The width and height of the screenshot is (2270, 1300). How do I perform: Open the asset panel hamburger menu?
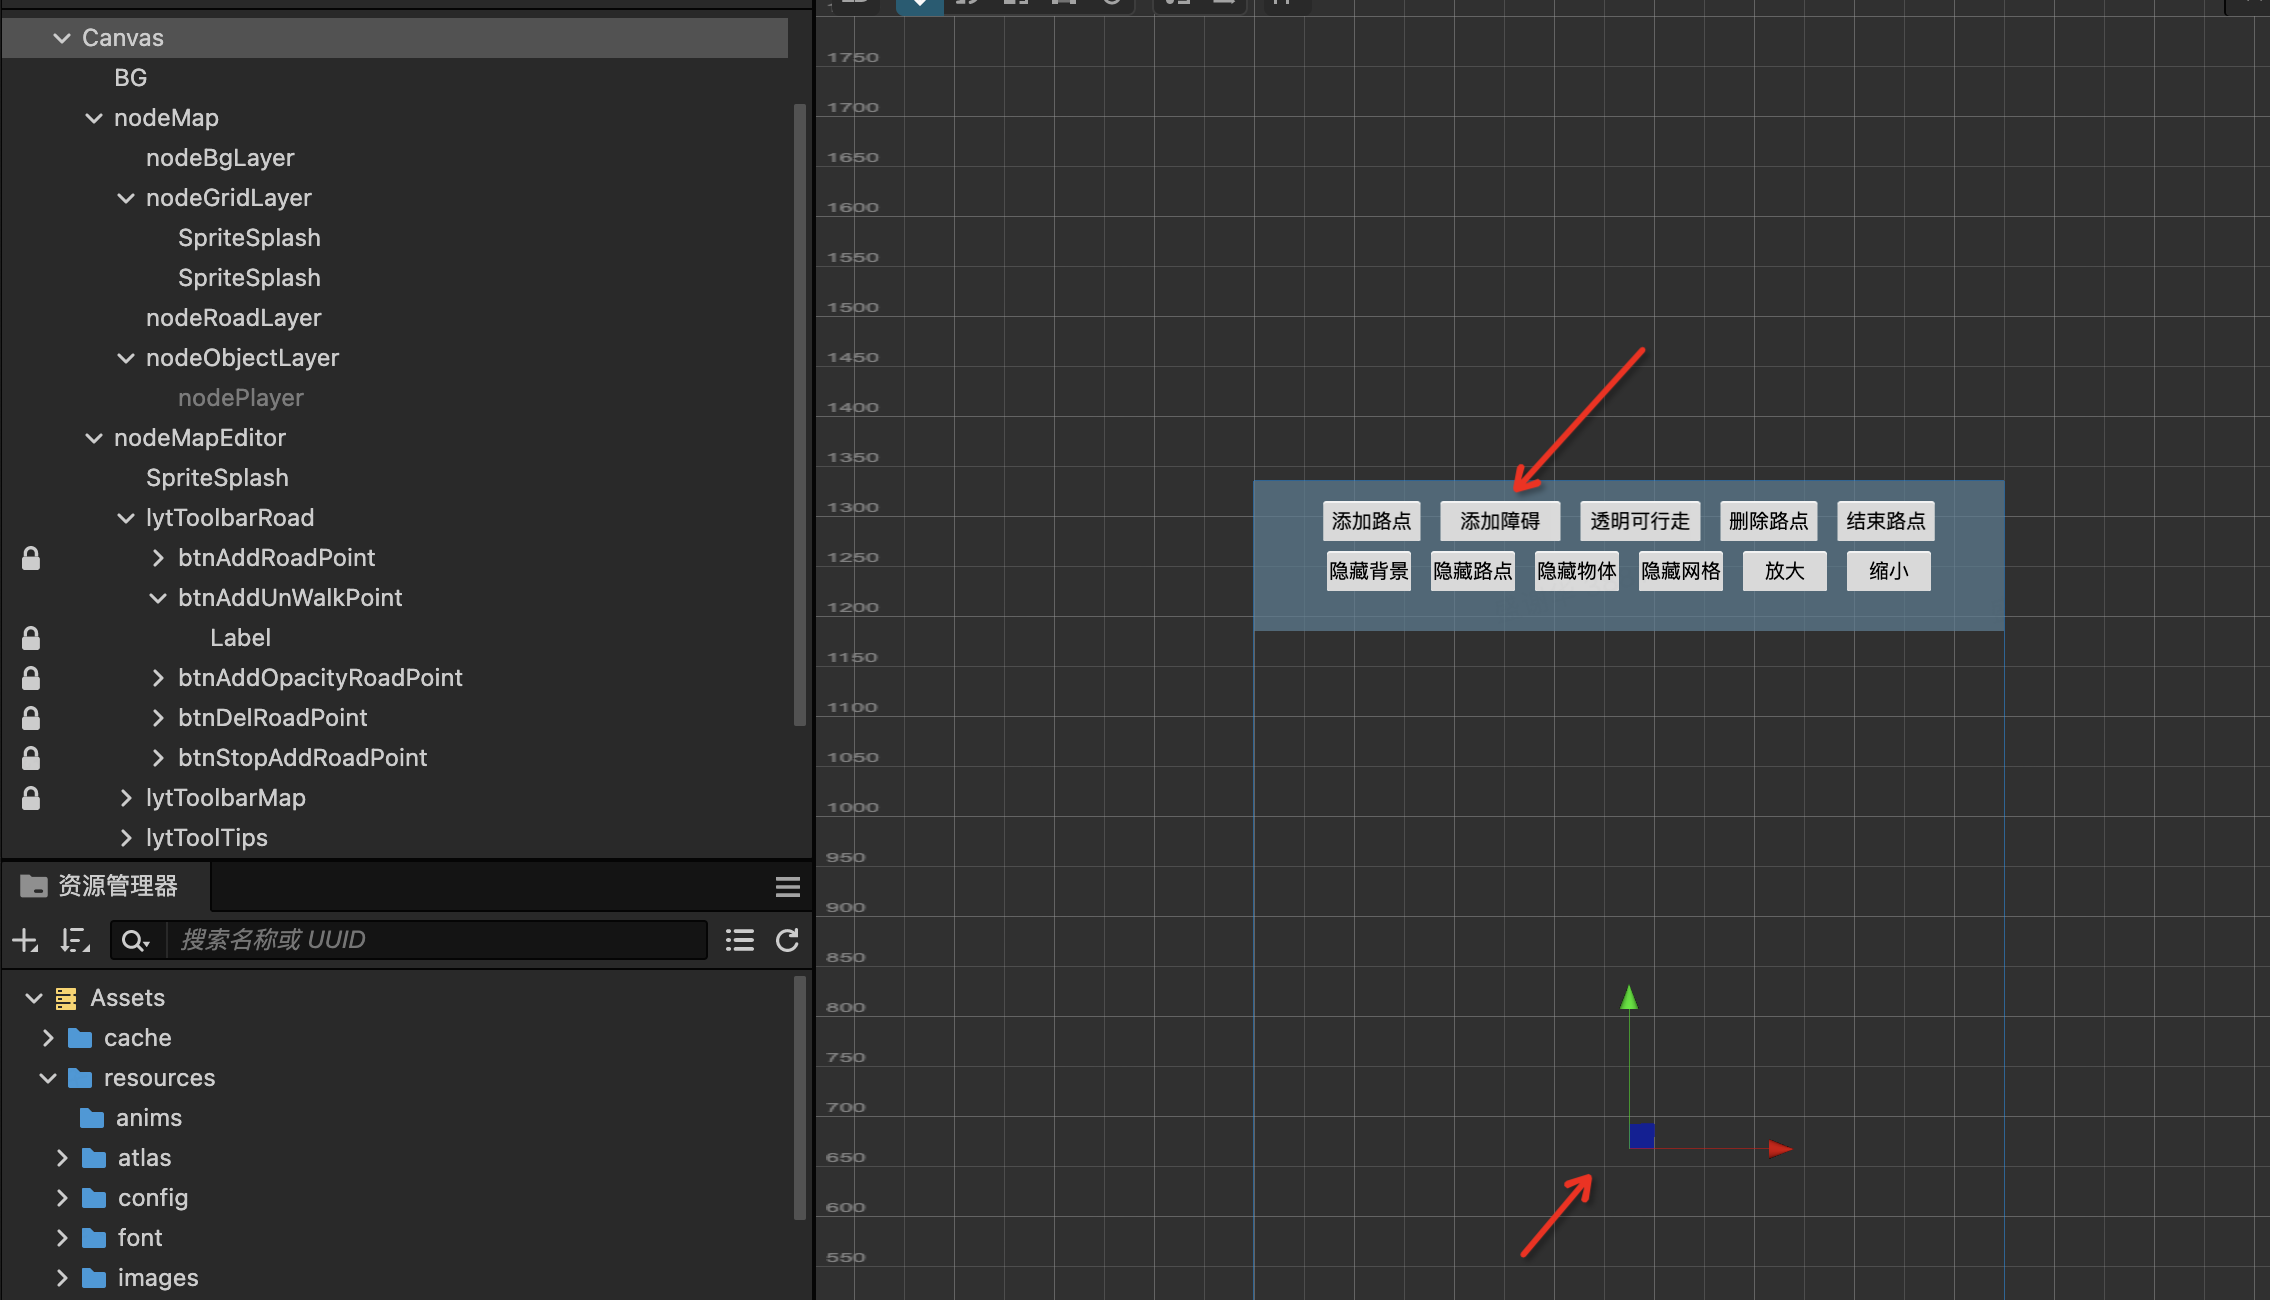tap(787, 887)
